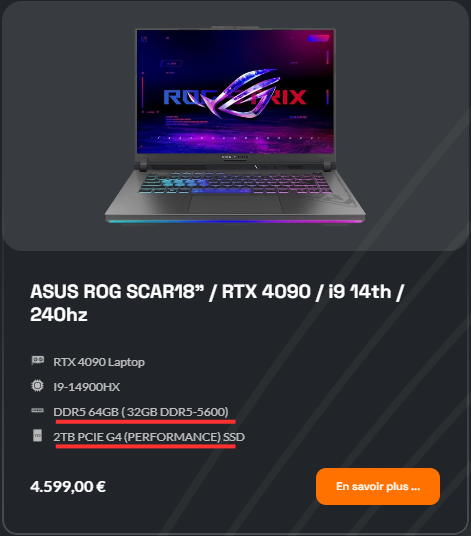Click the '240hz' text in the product title
This screenshot has width=471, height=536.
tap(59, 314)
